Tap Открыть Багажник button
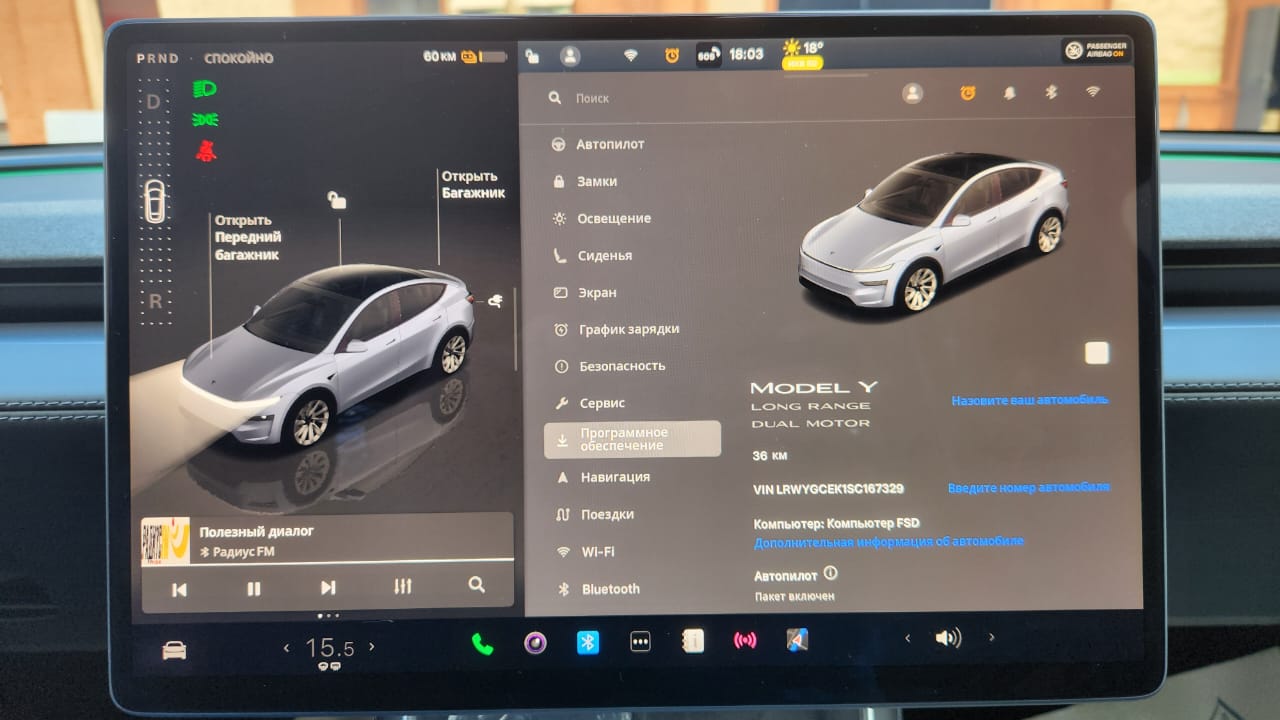Viewport: 1280px width, 720px height. [x=473, y=184]
